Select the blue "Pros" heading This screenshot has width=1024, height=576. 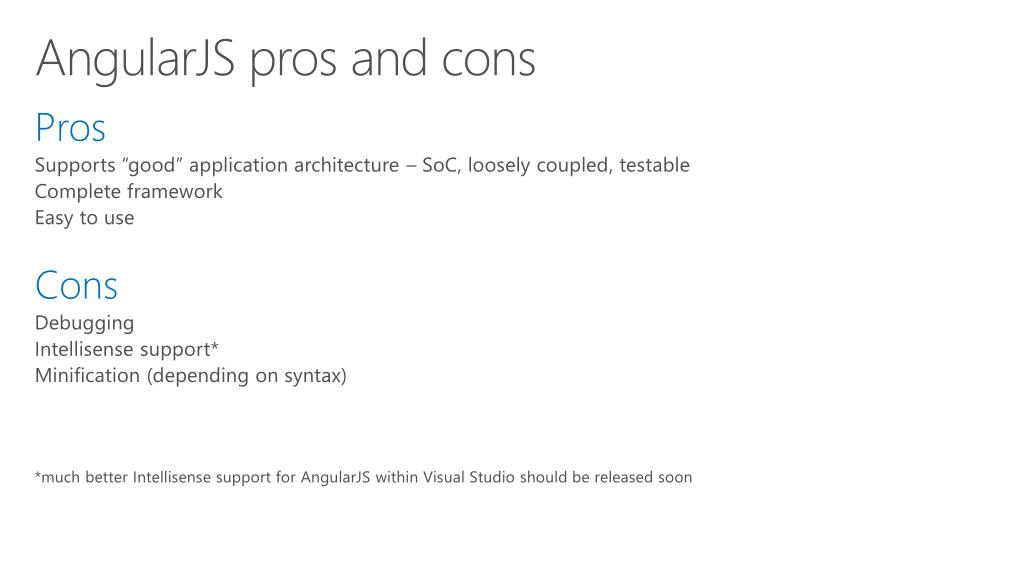70,128
